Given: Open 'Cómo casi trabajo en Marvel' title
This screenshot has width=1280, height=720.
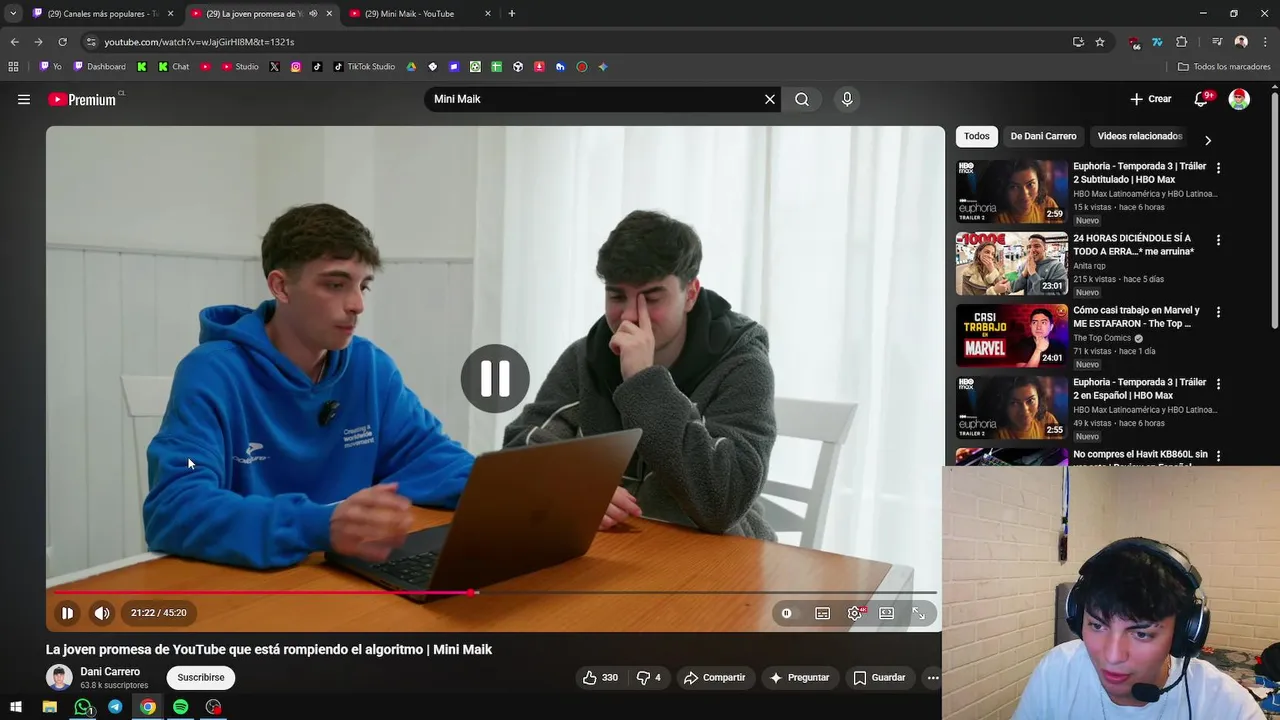Looking at the screenshot, I should coord(1136,317).
